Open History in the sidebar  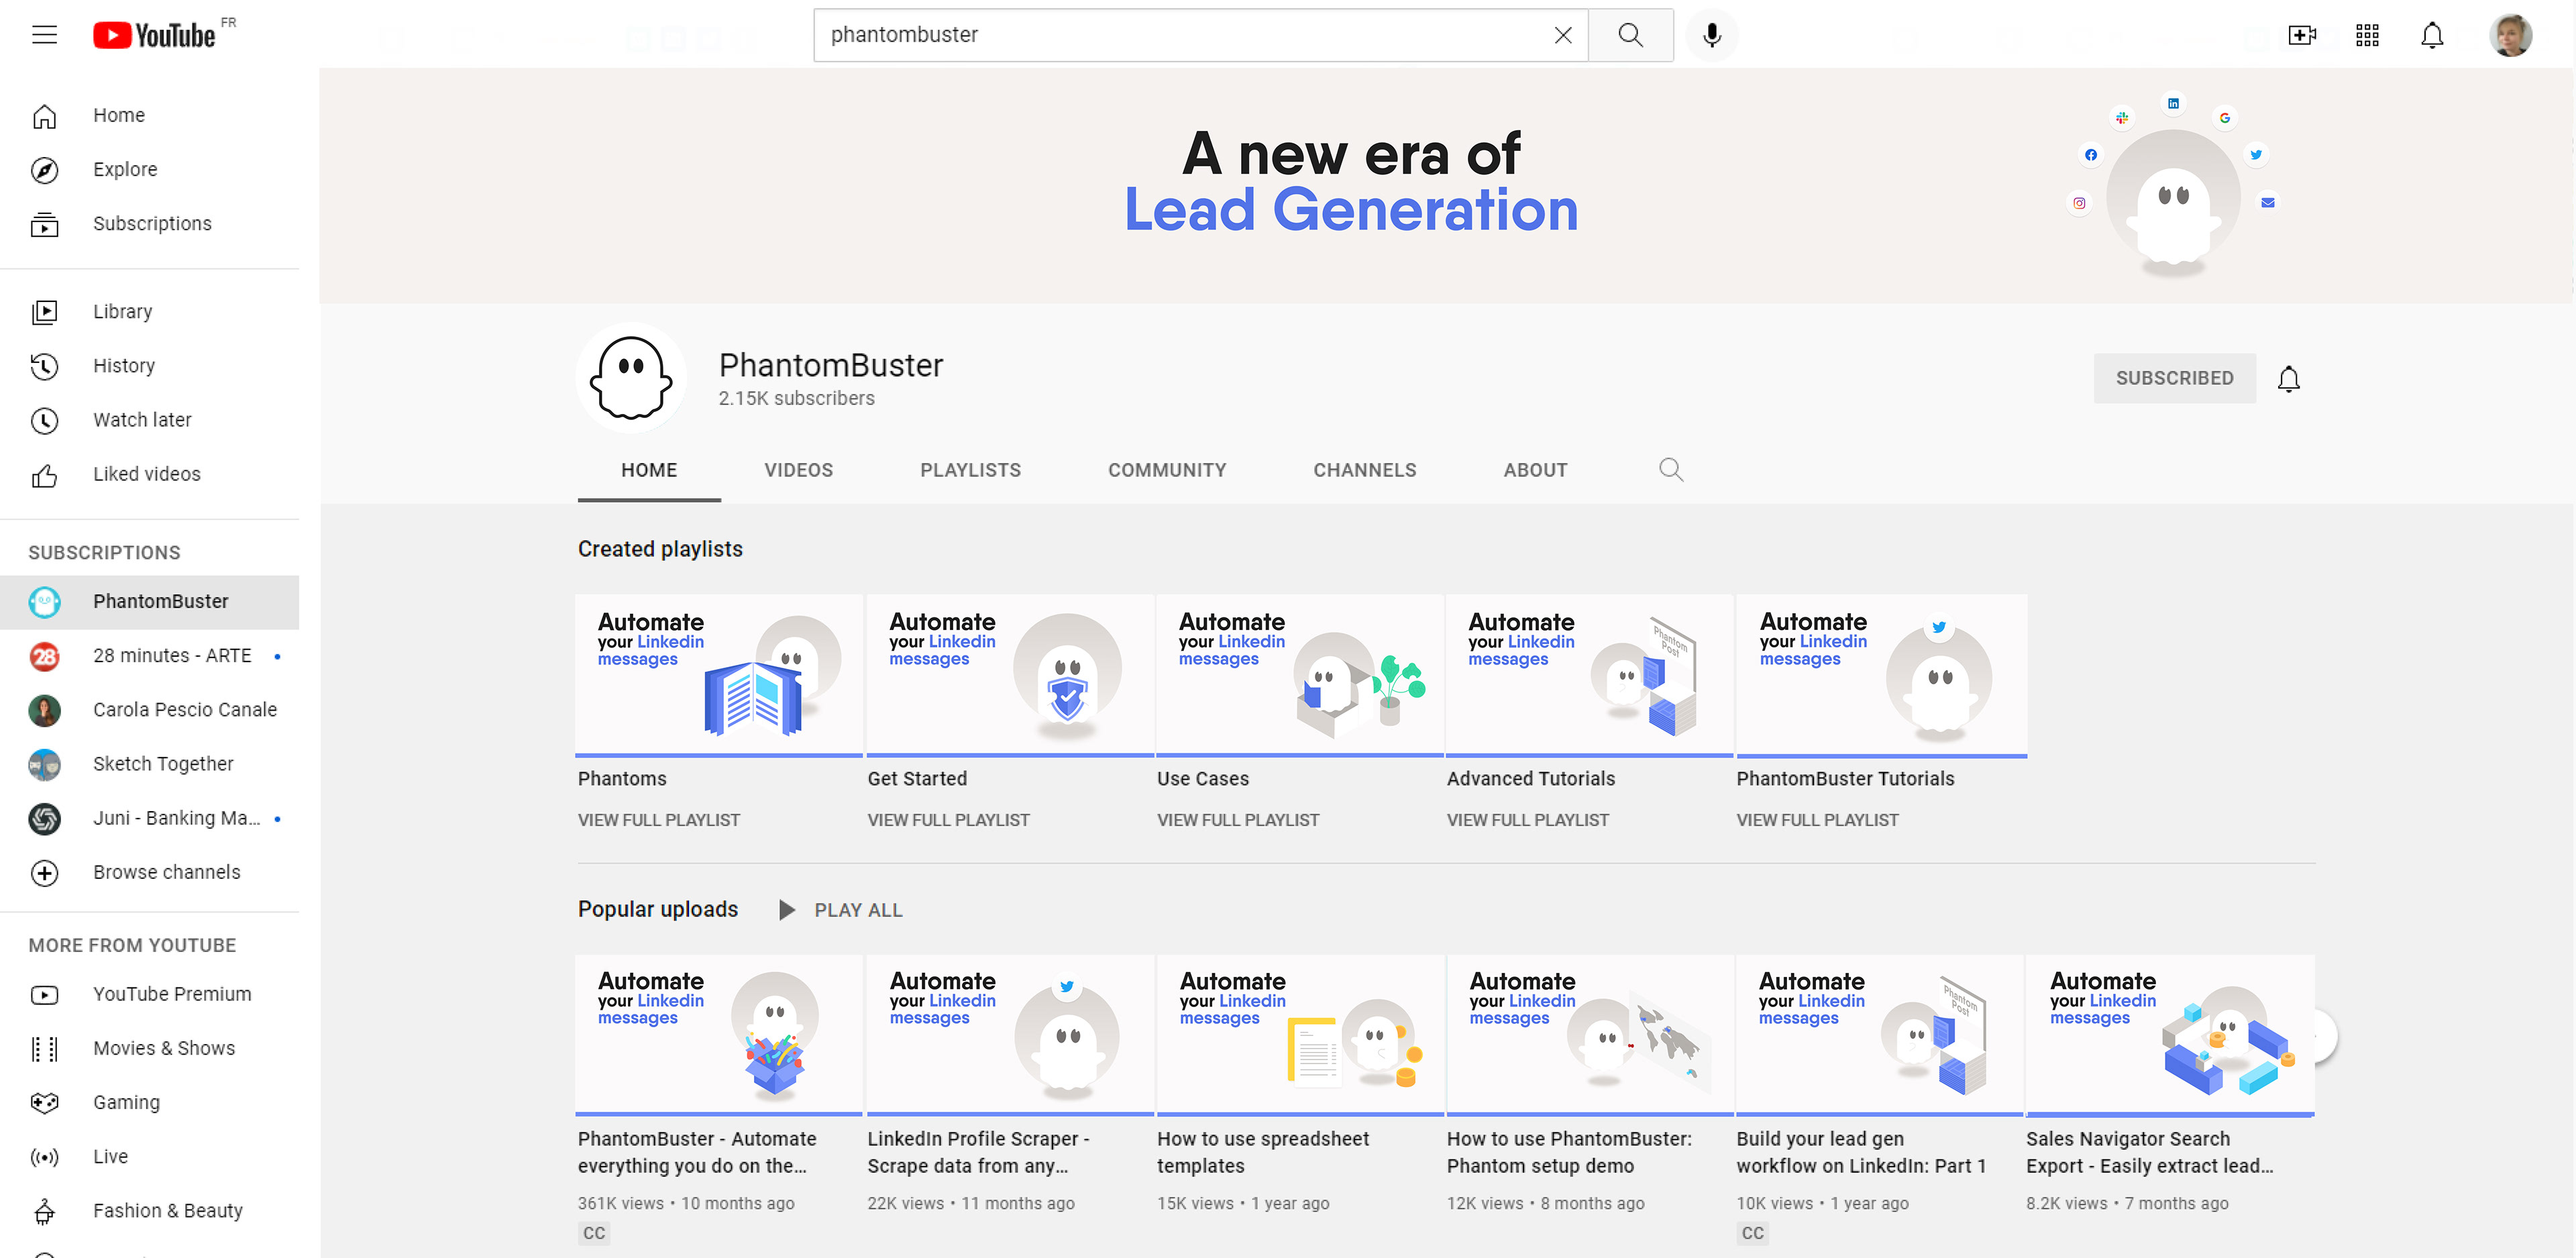pos(150,365)
